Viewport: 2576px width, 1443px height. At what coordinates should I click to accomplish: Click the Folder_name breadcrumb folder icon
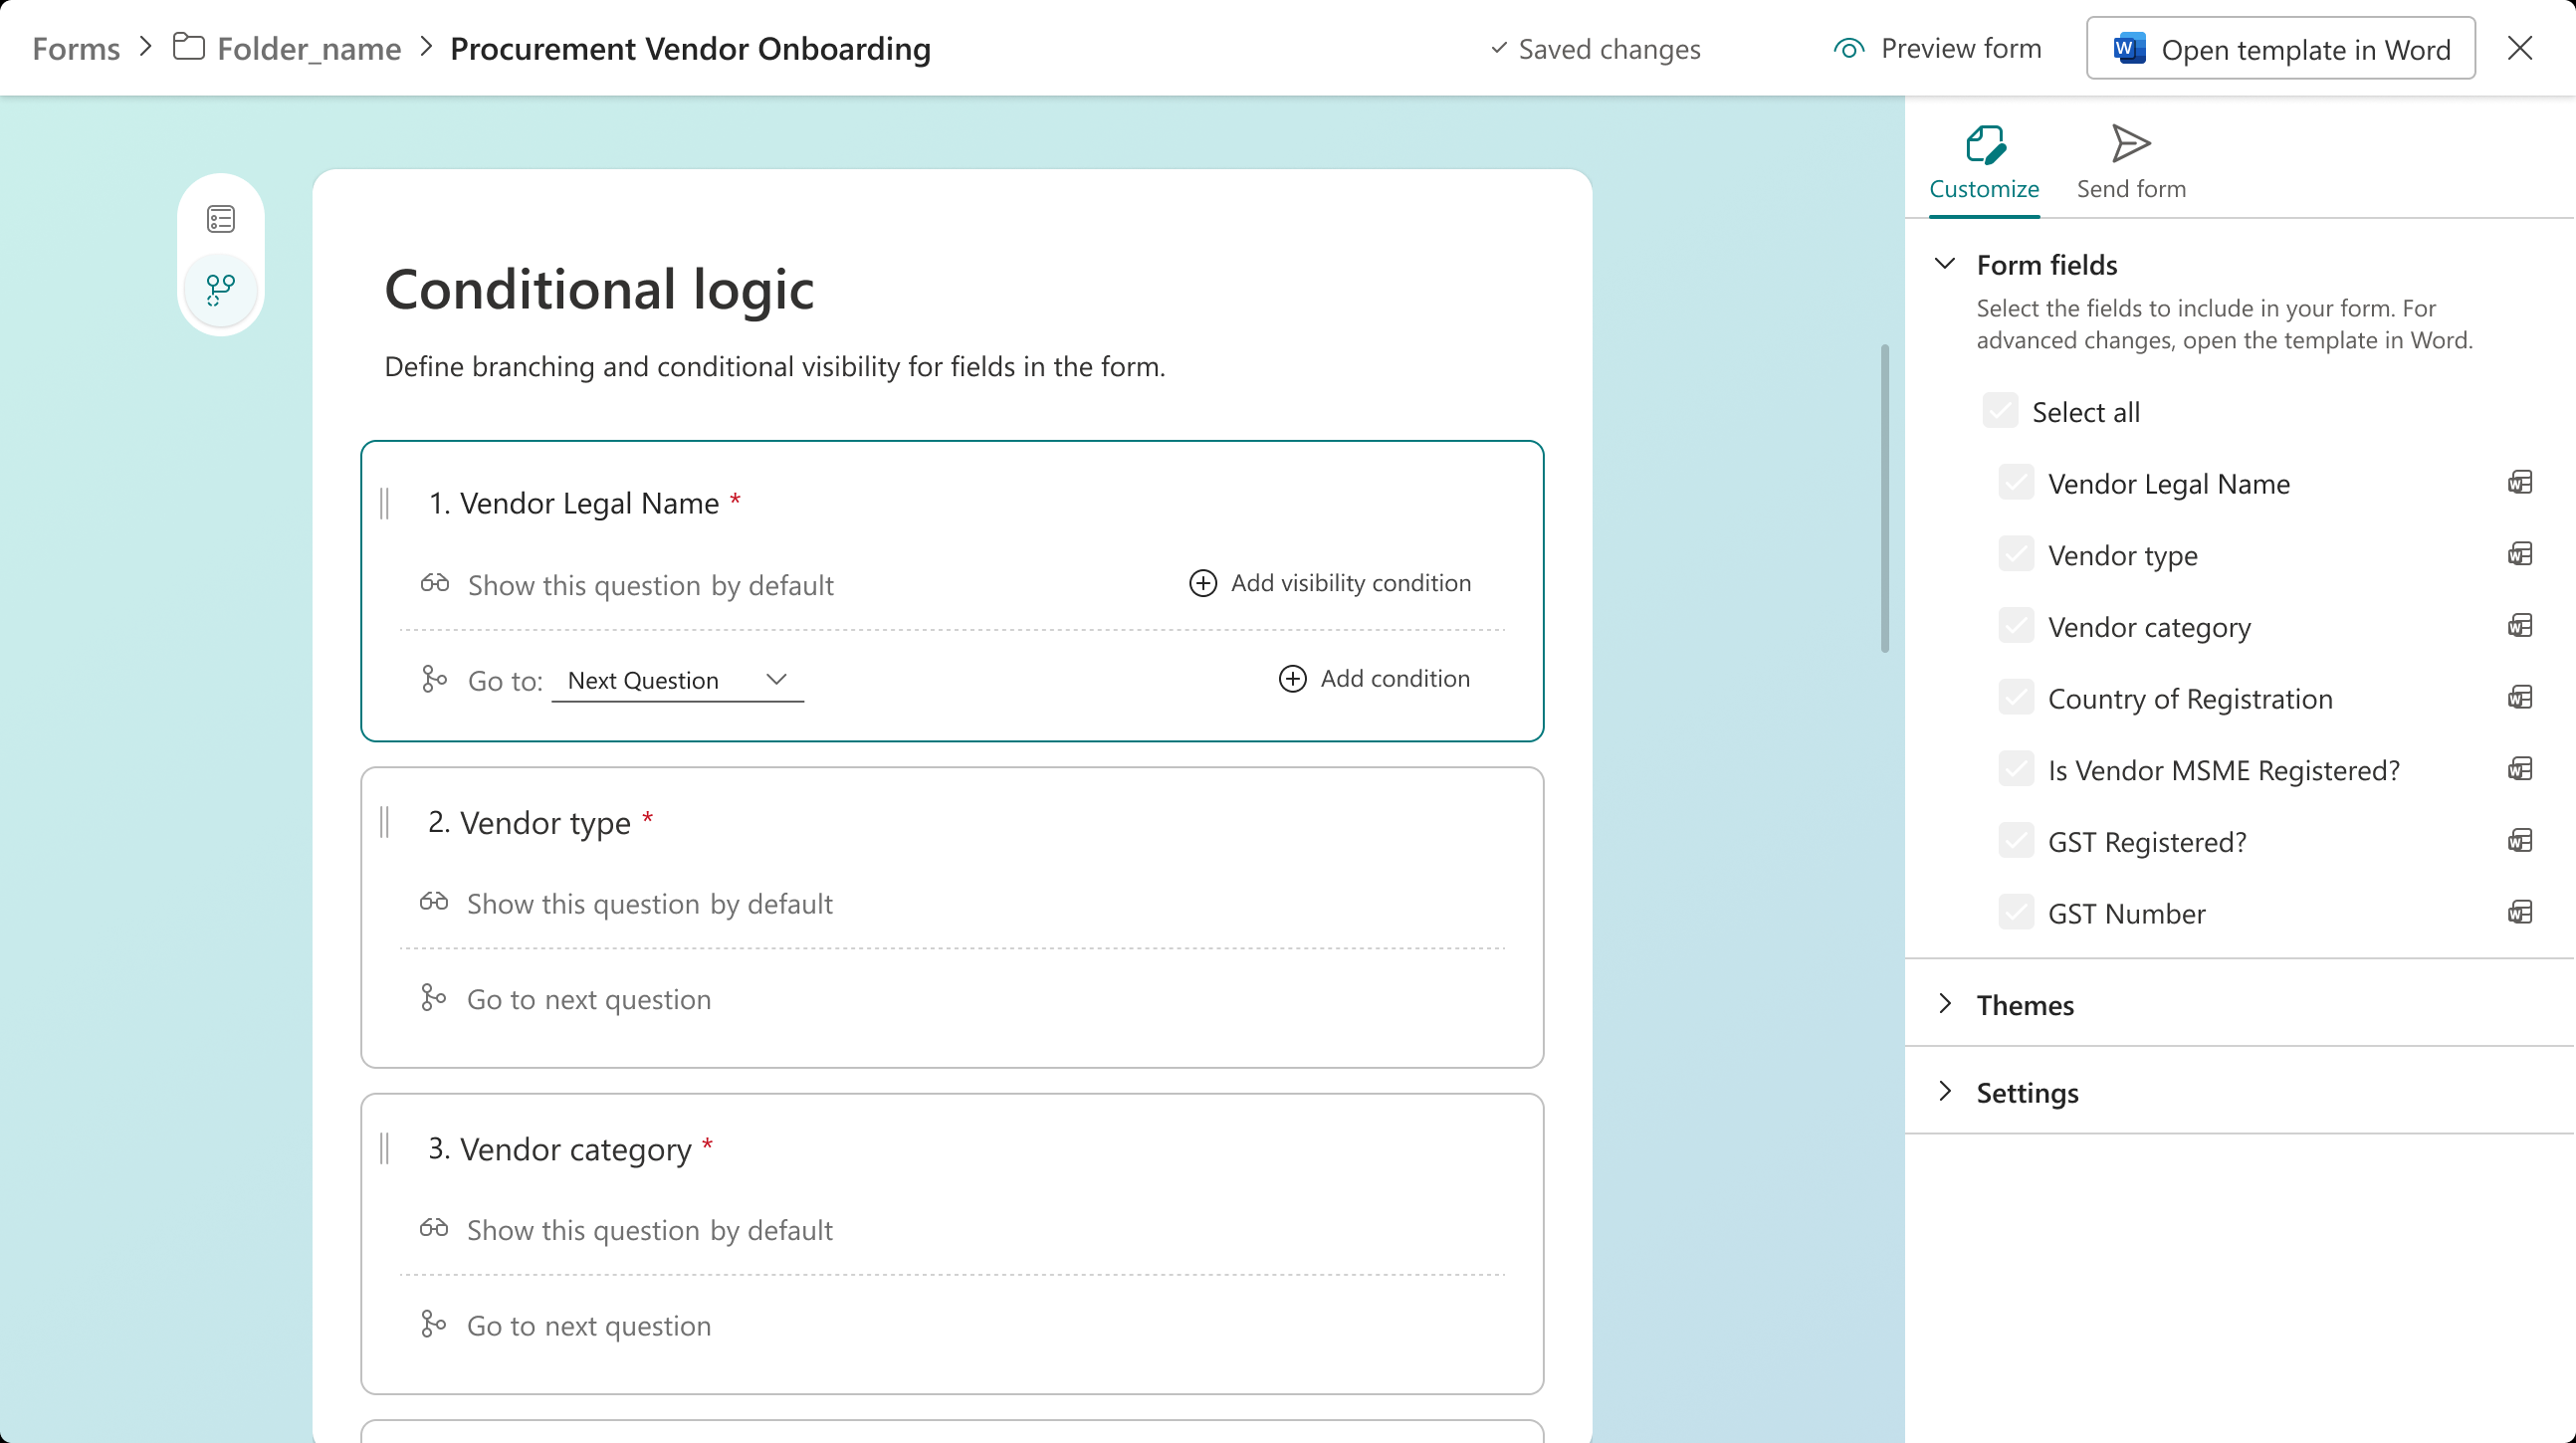point(188,47)
